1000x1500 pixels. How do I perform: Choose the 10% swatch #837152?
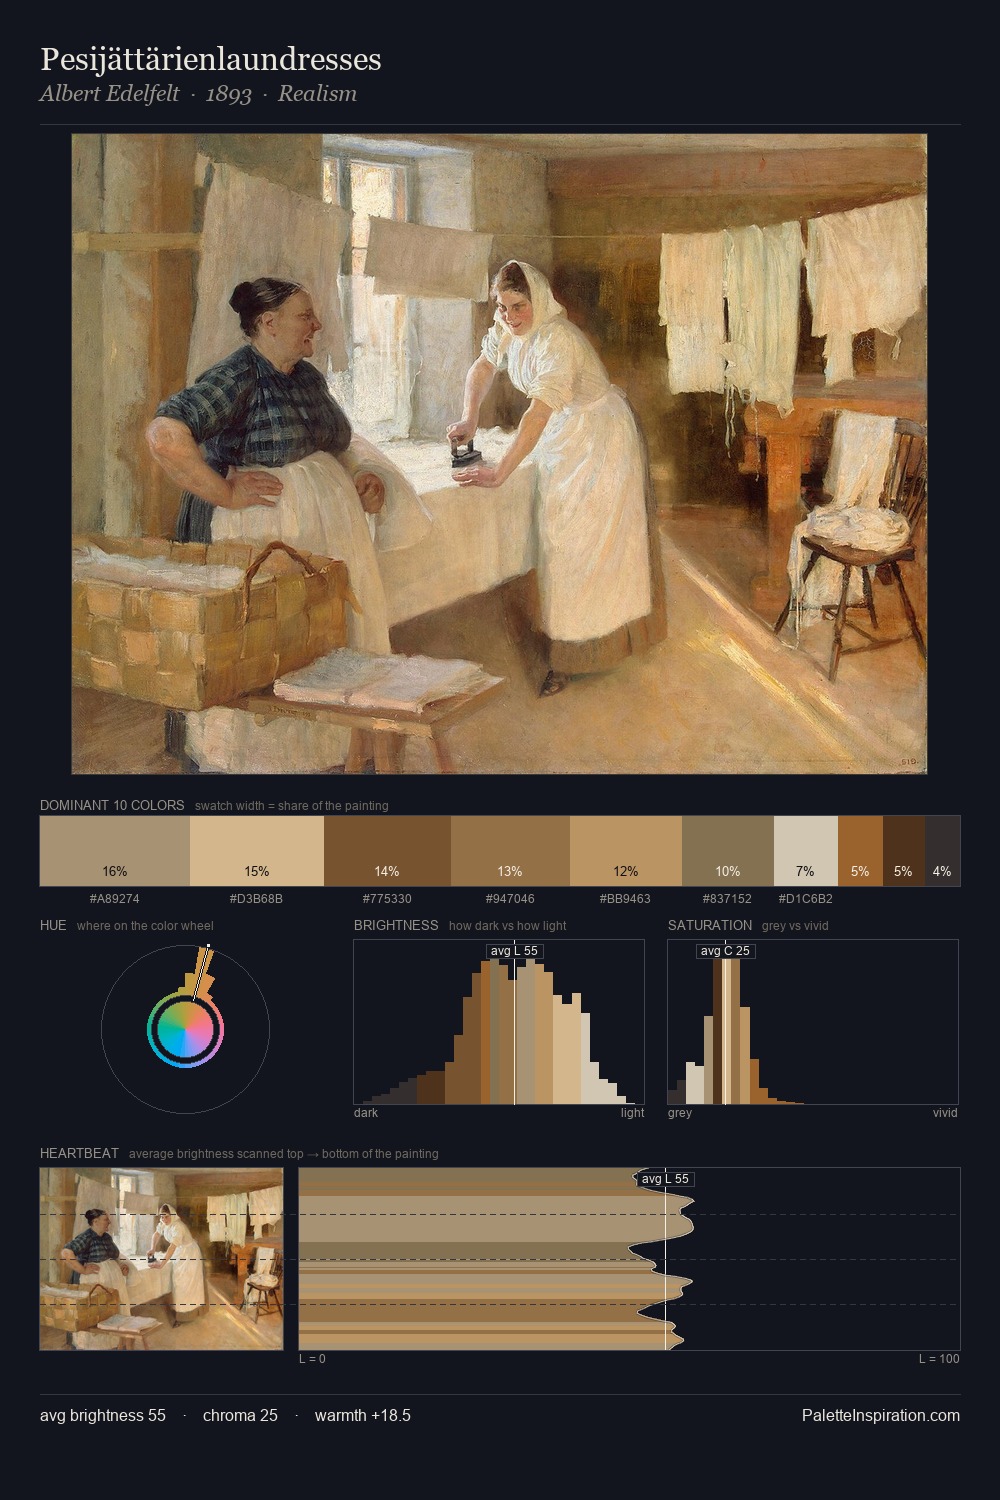point(728,851)
